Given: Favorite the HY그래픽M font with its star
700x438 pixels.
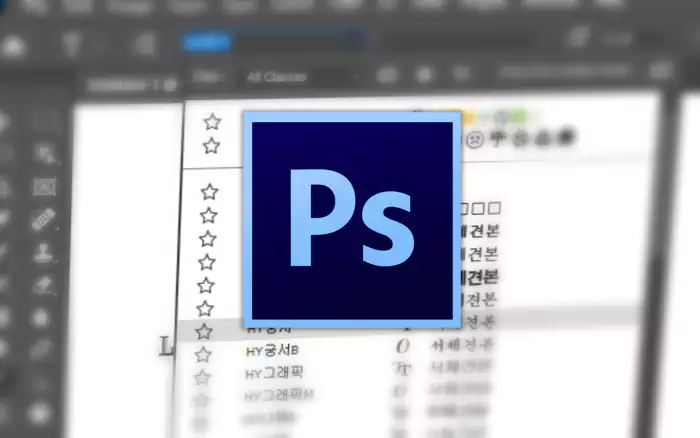Looking at the screenshot, I should [x=200, y=400].
